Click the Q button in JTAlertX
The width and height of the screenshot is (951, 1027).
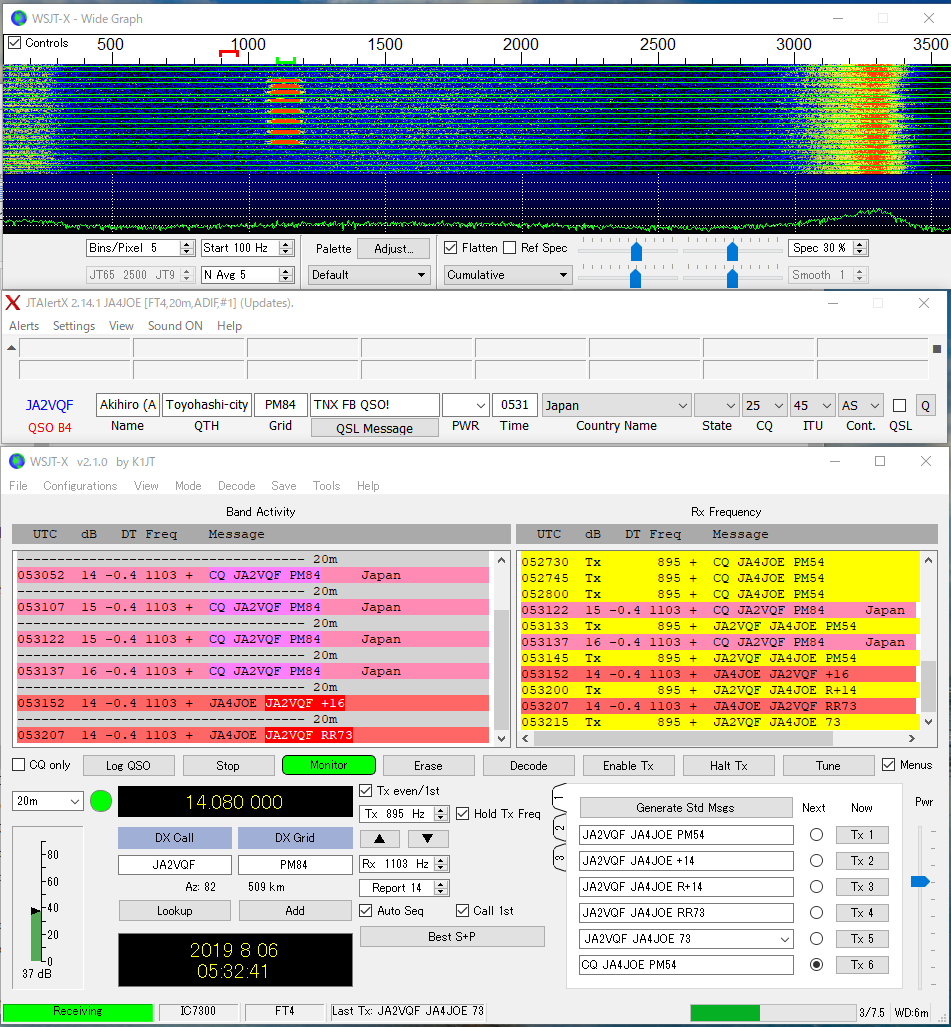[925, 406]
